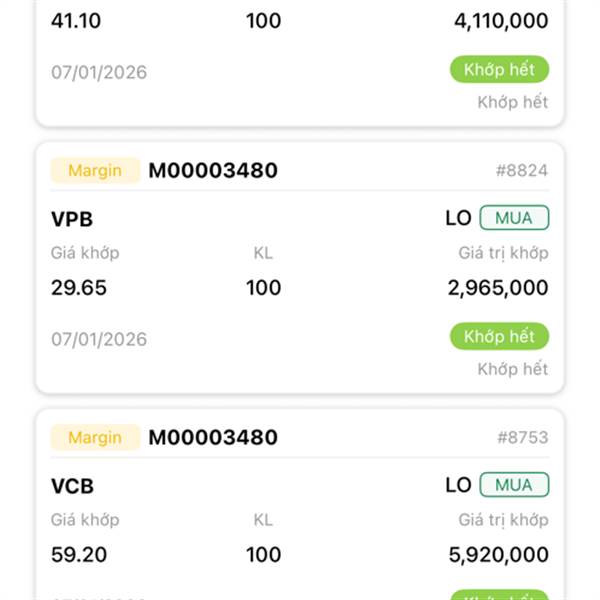Tap the Margin badge on order #8824
Image resolution: width=600 pixels, height=600 pixels.
[95, 170]
